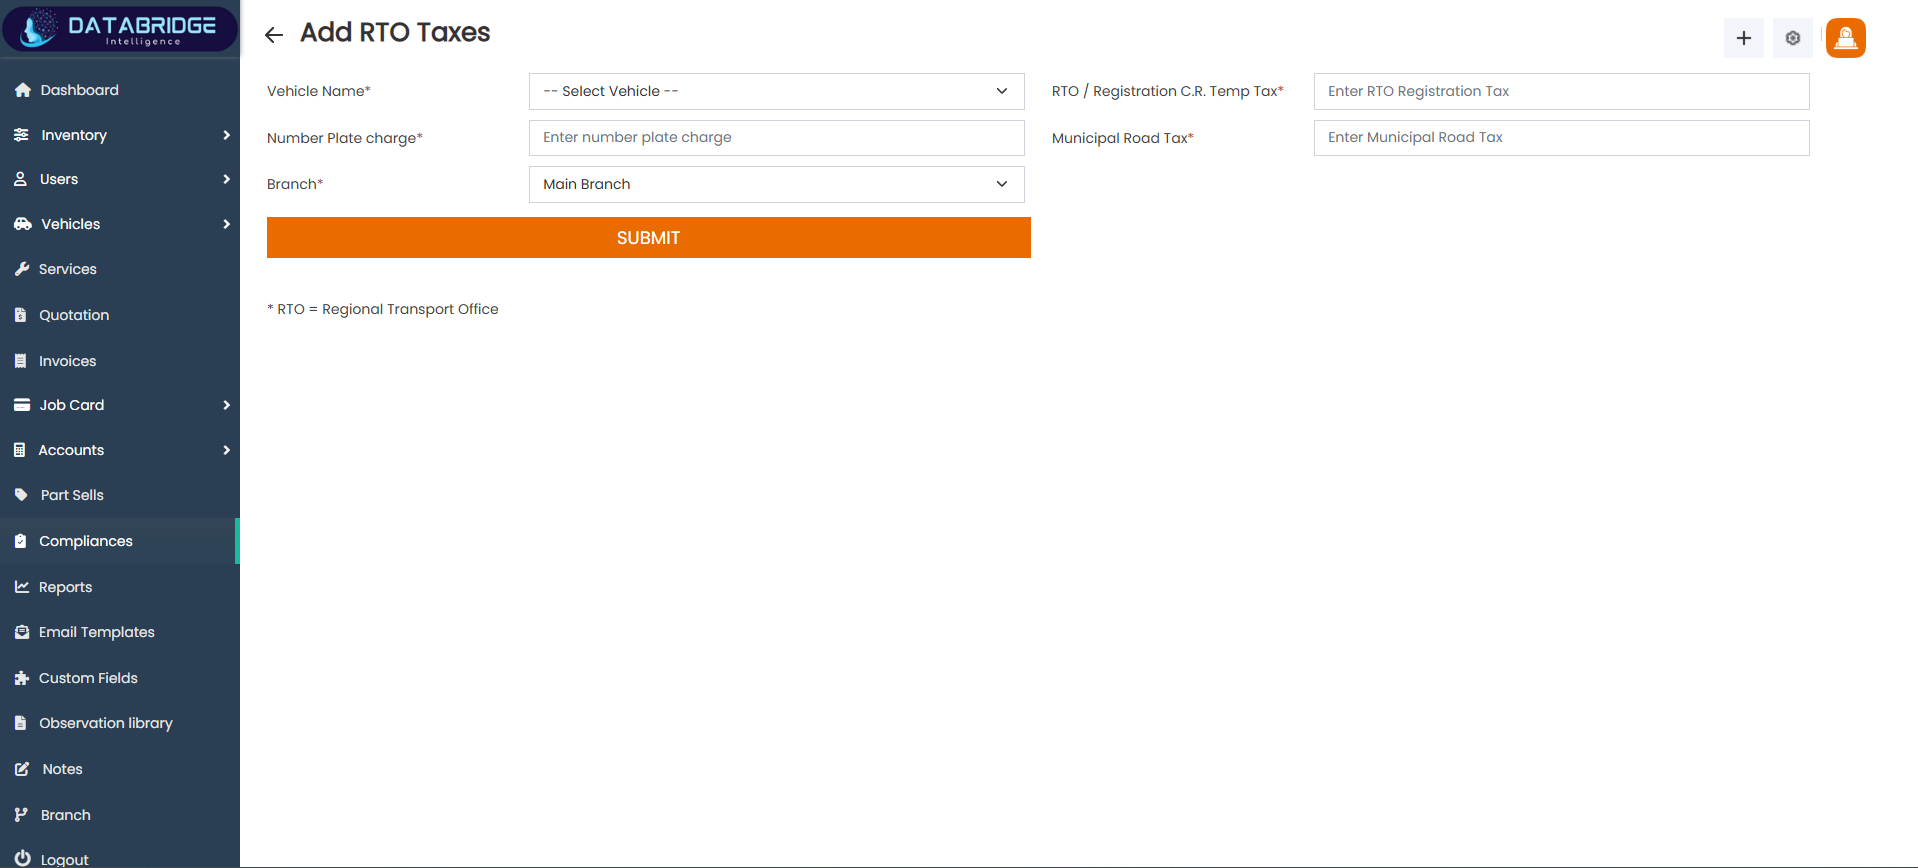Open Reports from the sidebar

coord(120,587)
